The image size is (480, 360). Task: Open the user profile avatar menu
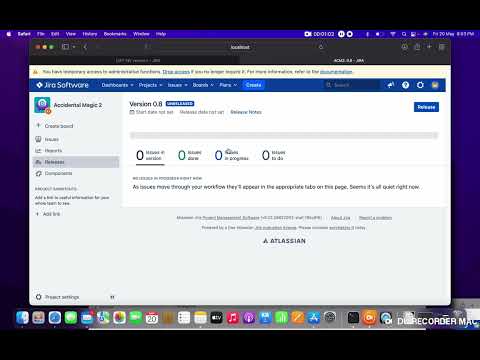click(435, 85)
